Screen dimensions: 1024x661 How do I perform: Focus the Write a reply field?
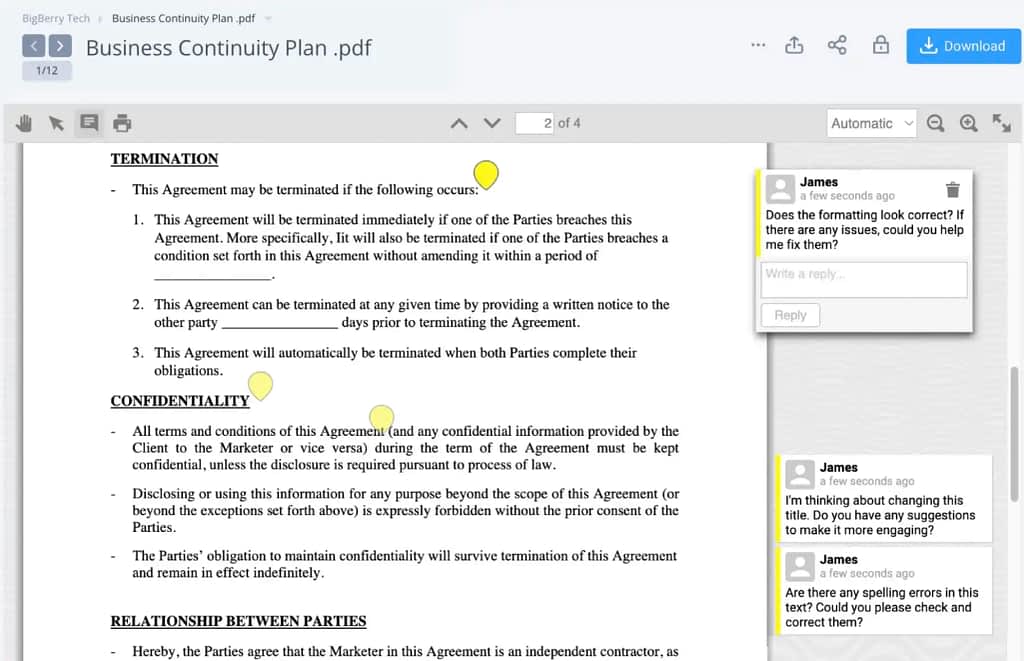(x=864, y=280)
